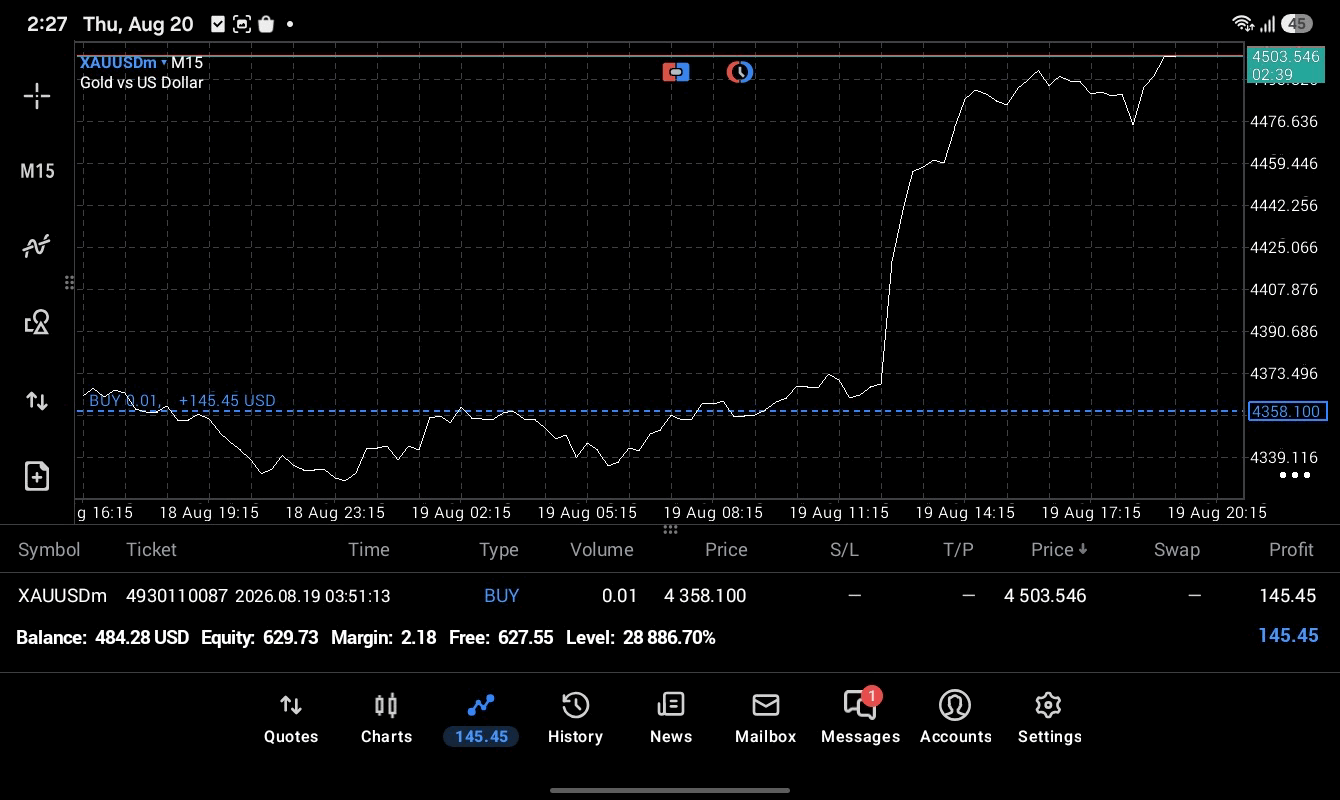Sort positions by Type column
Viewport: 1340px width, 800px height.
click(498, 550)
